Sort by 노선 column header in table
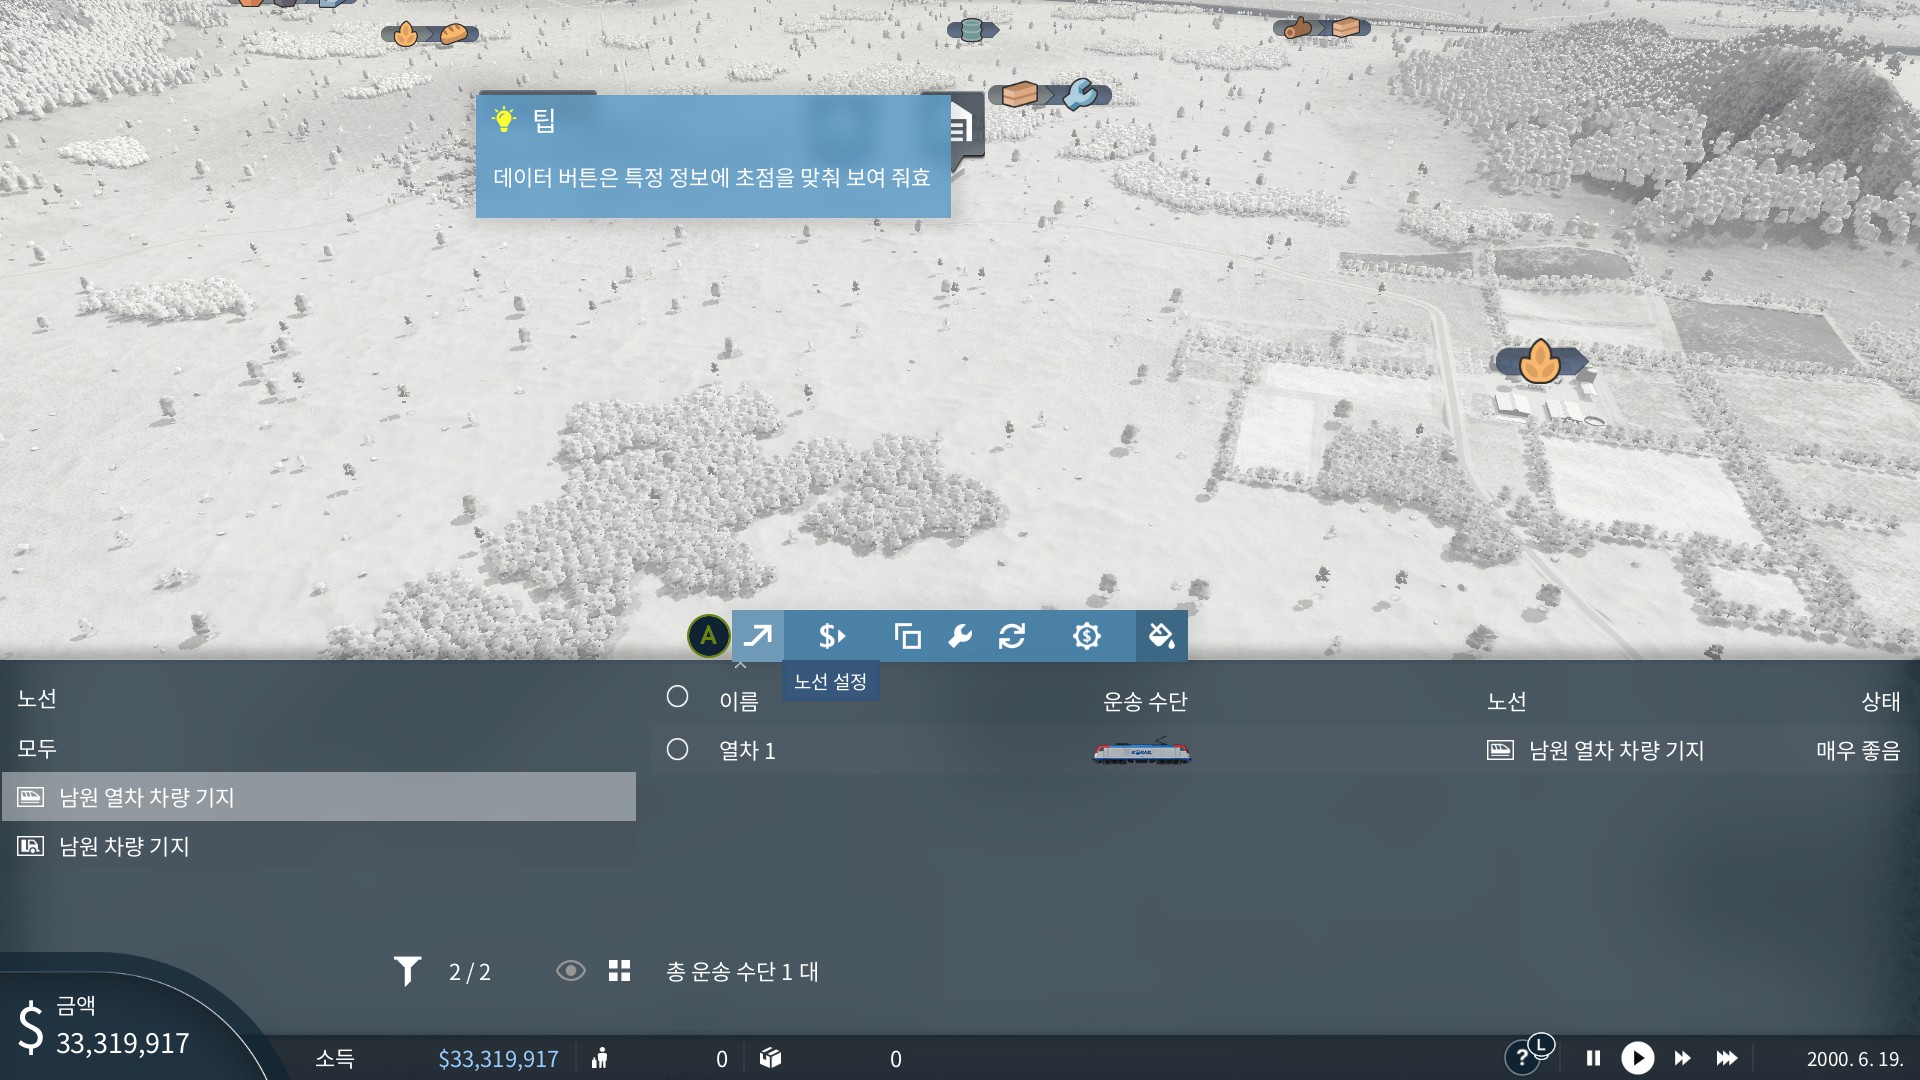The width and height of the screenshot is (1920, 1080). [1506, 701]
